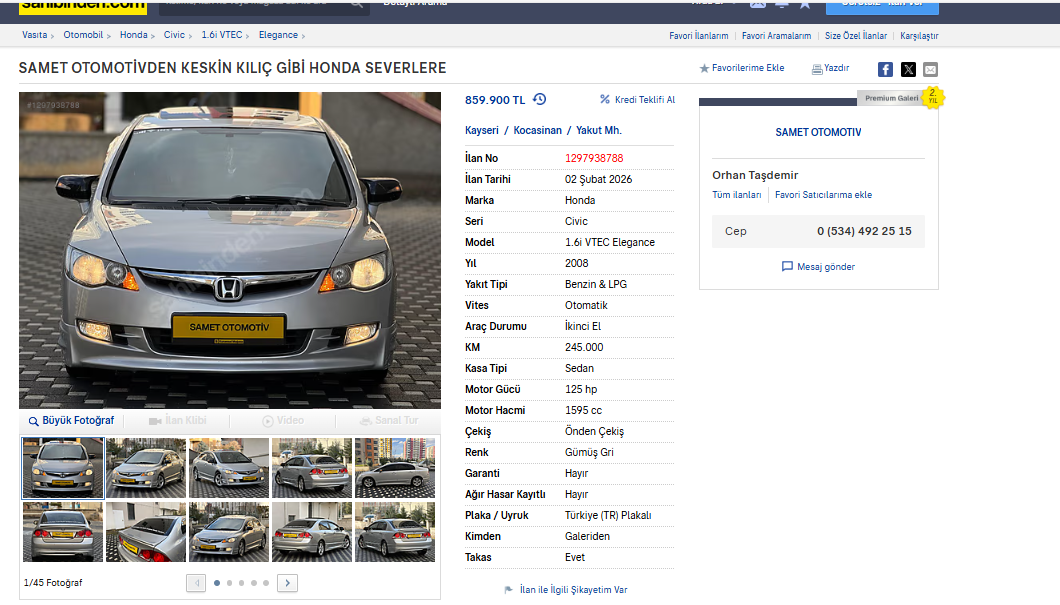
Task: Open Yakut Mh. neighborhood link
Action: point(598,130)
